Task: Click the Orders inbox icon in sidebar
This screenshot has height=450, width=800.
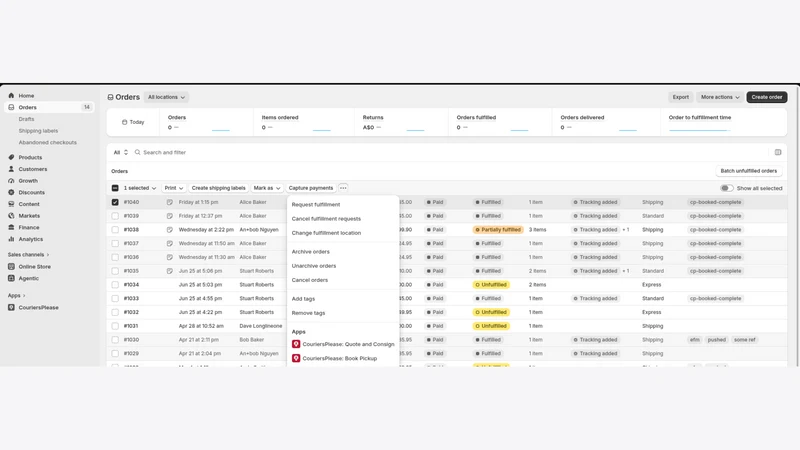Action: (x=11, y=107)
